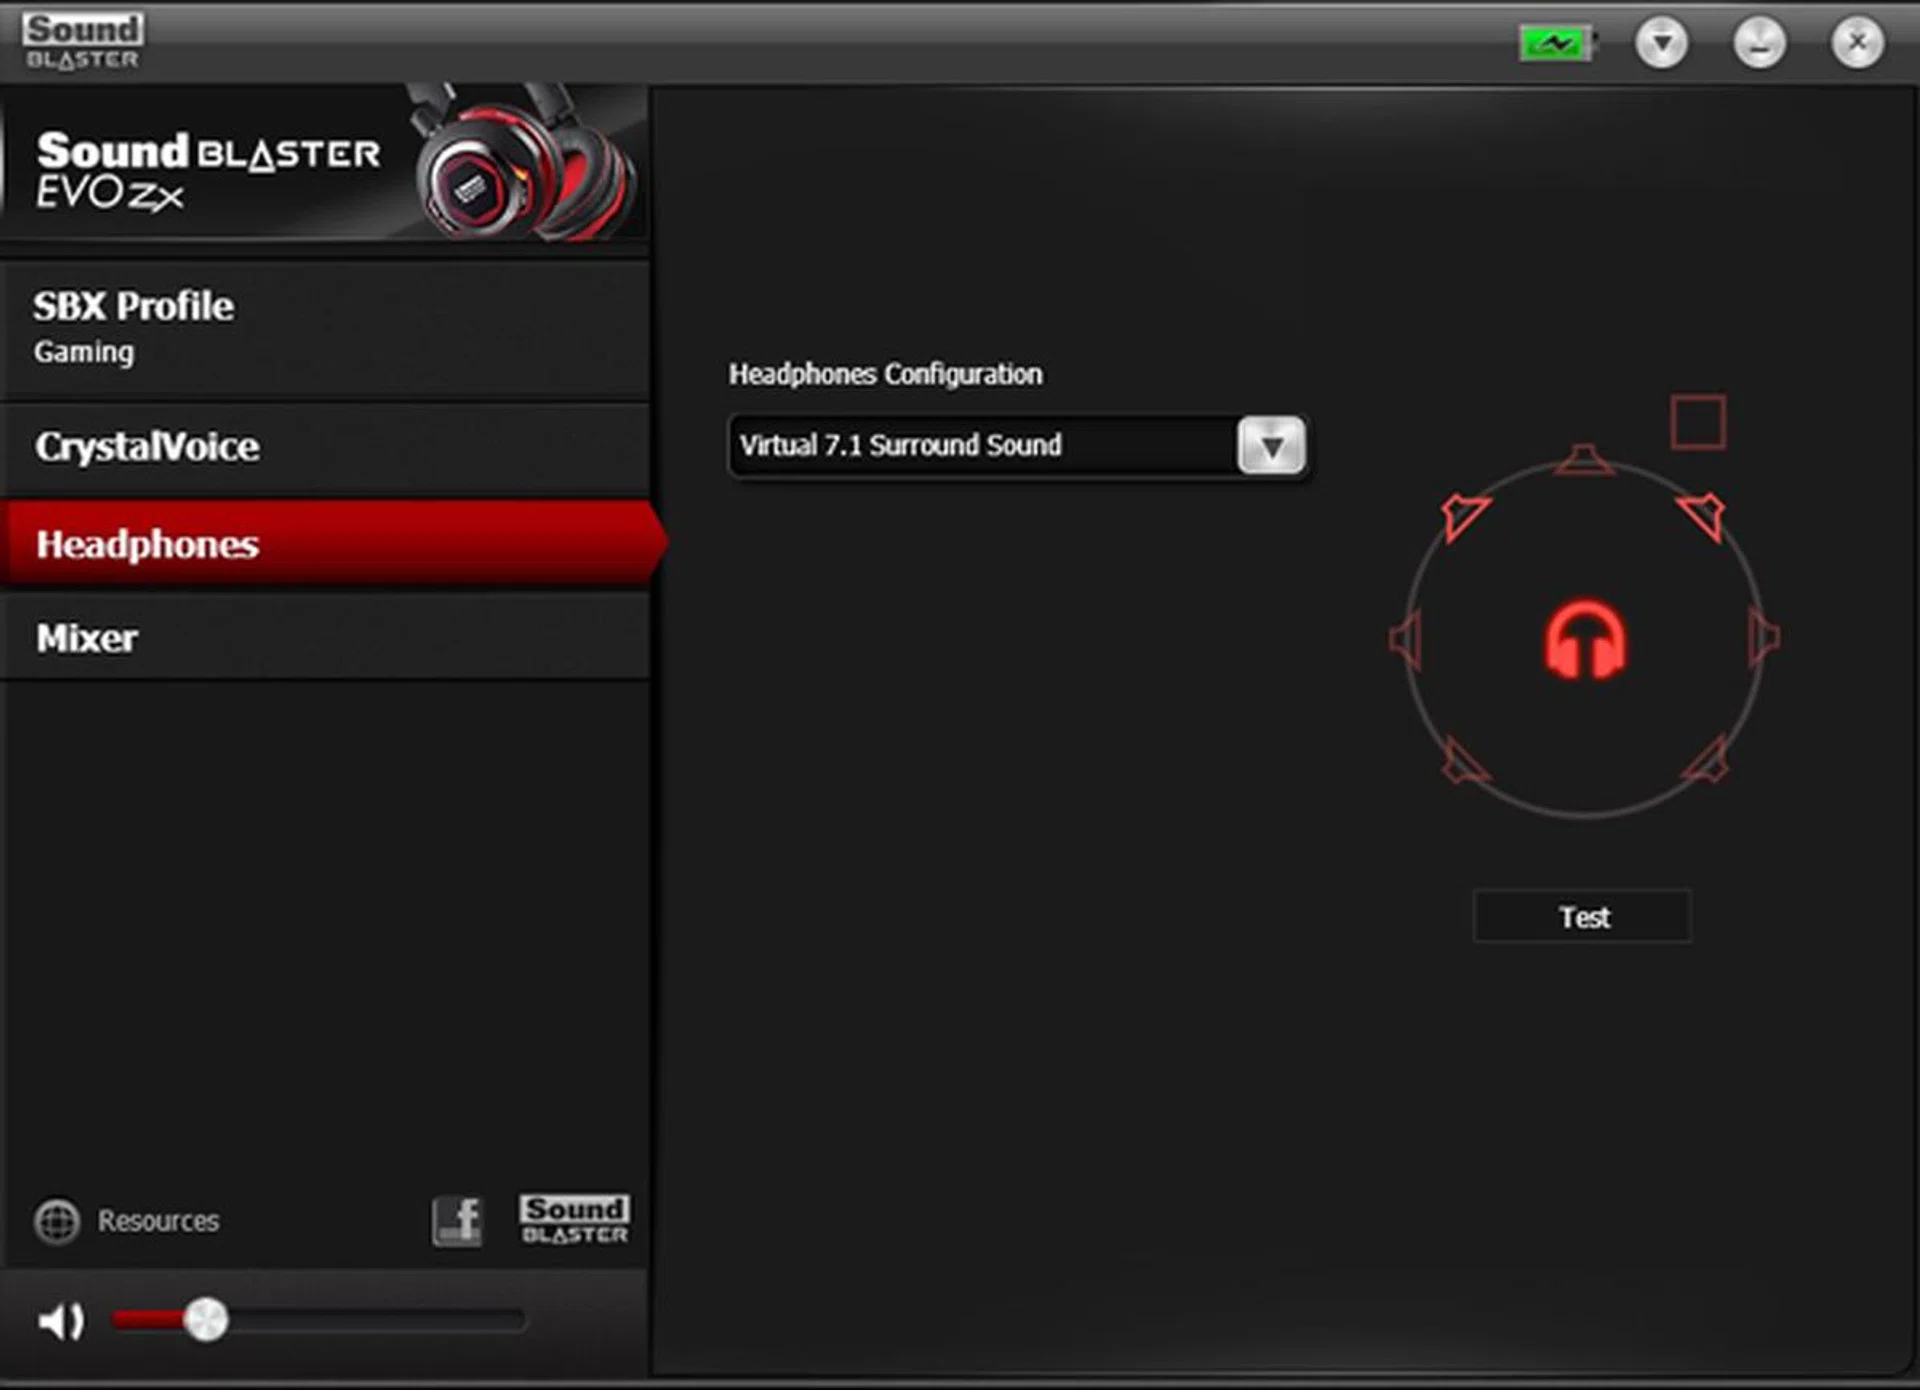Click the front left speaker icon
1920x1390 pixels.
(x=1465, y=515)
